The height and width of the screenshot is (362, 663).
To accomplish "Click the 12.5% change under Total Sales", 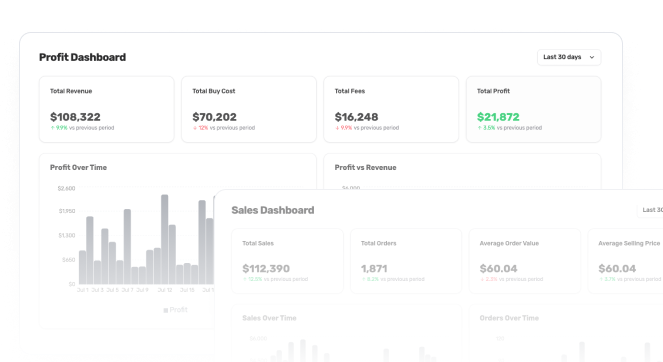I will tap(252, 279).
